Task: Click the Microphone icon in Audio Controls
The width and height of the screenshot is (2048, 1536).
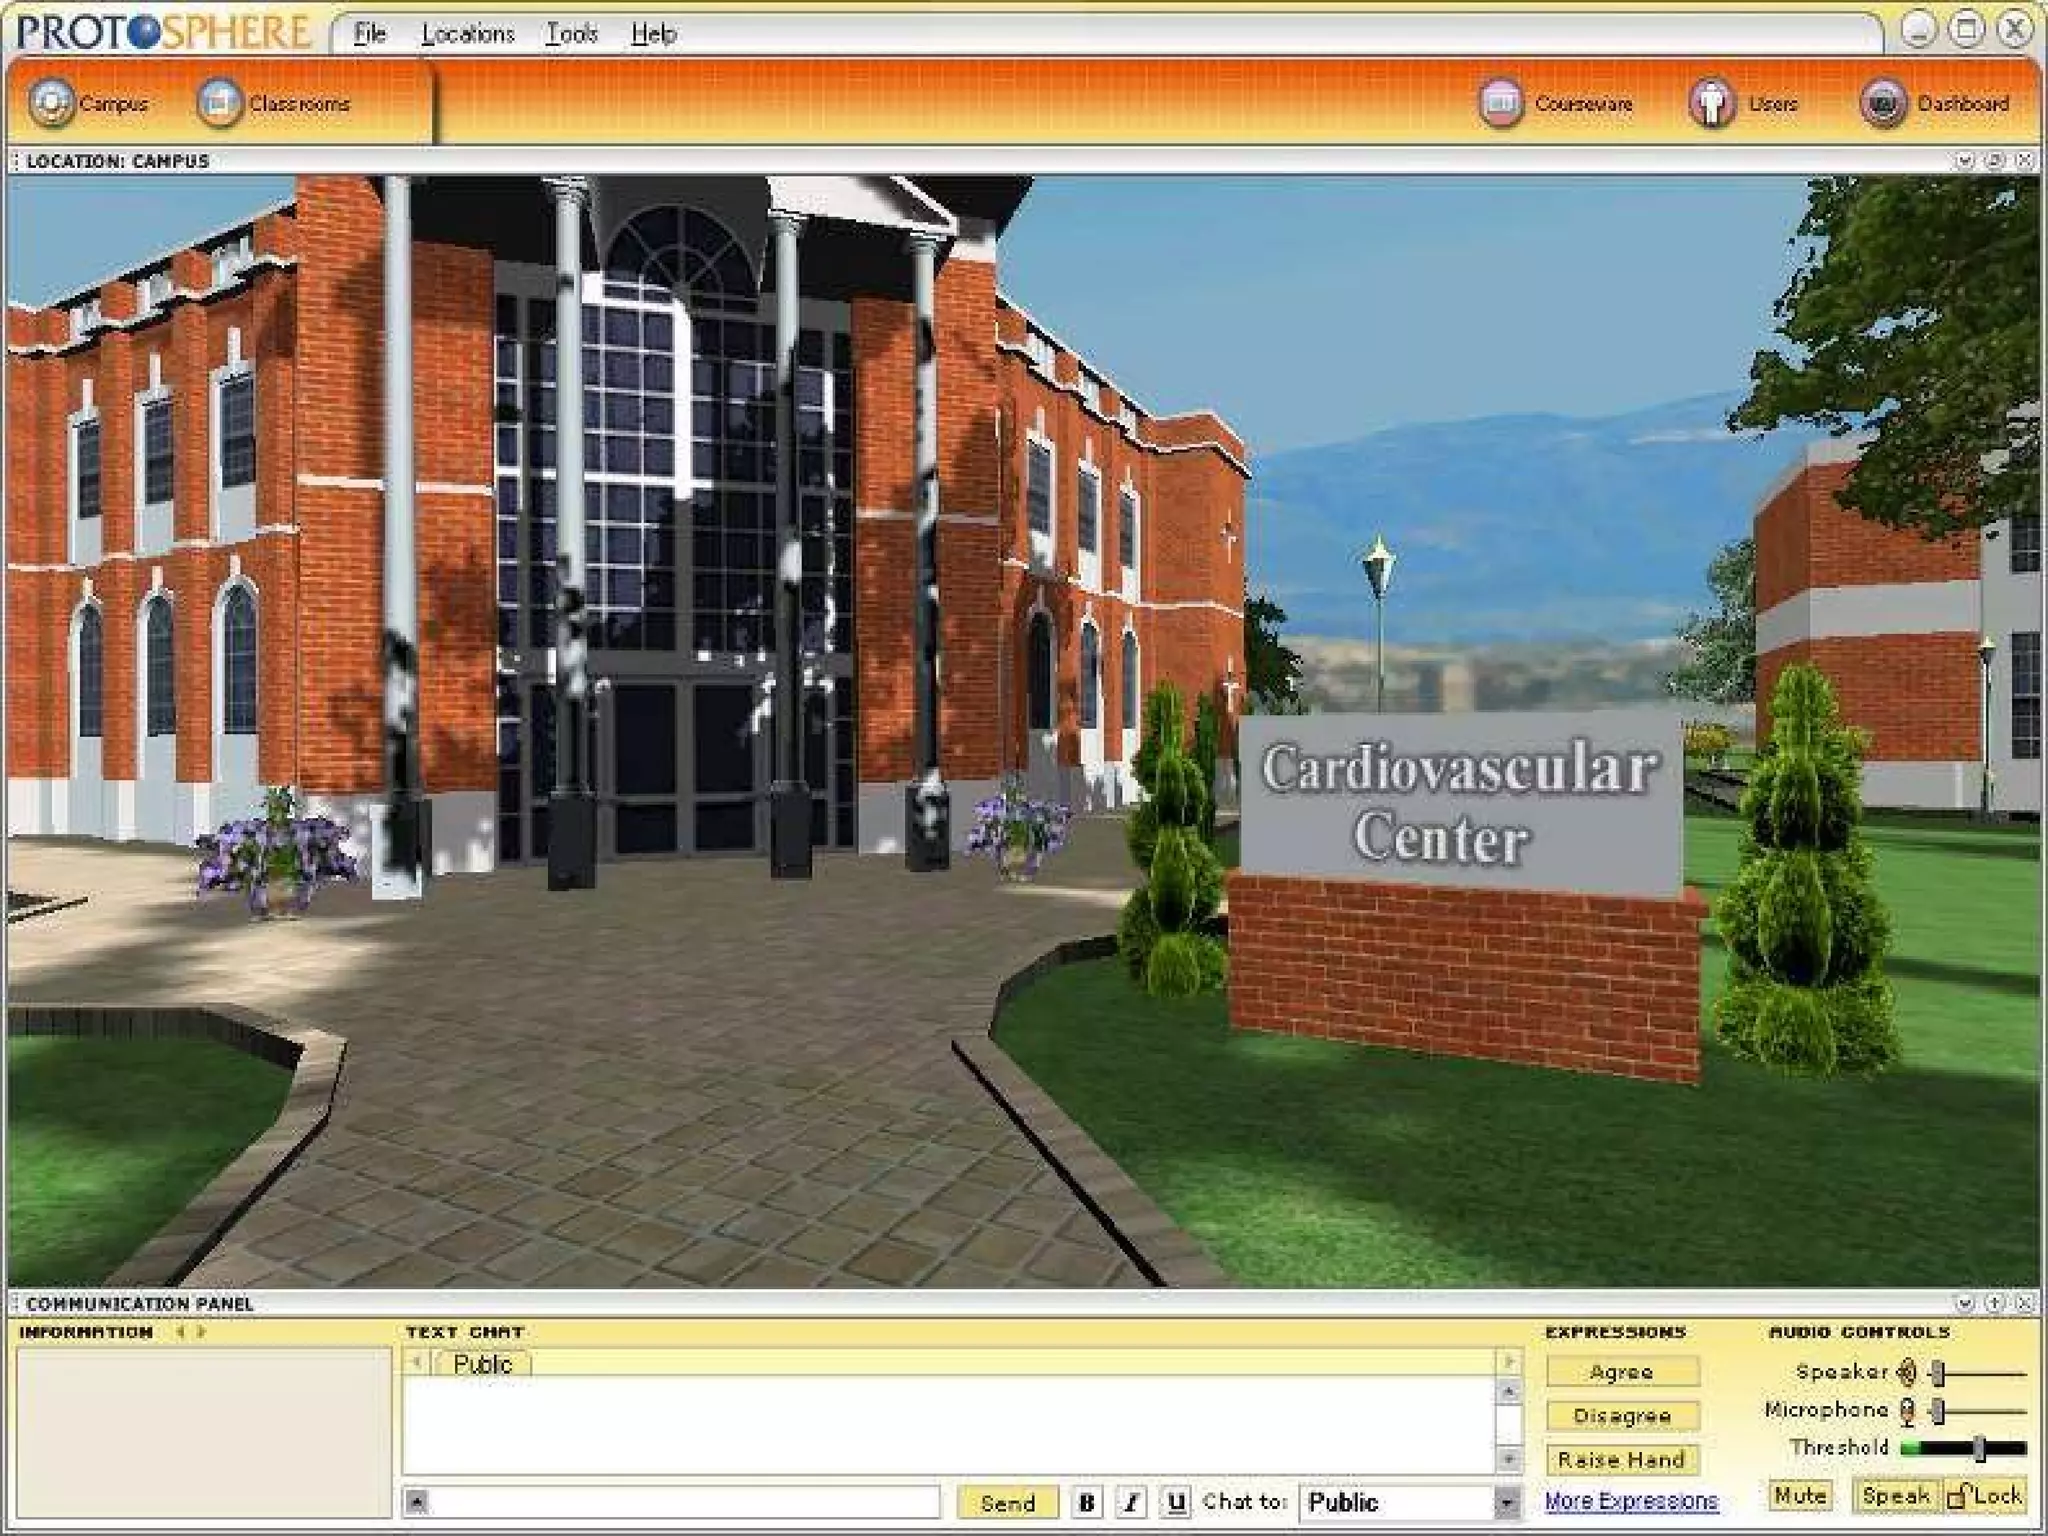Action: coord(1907,1411)
